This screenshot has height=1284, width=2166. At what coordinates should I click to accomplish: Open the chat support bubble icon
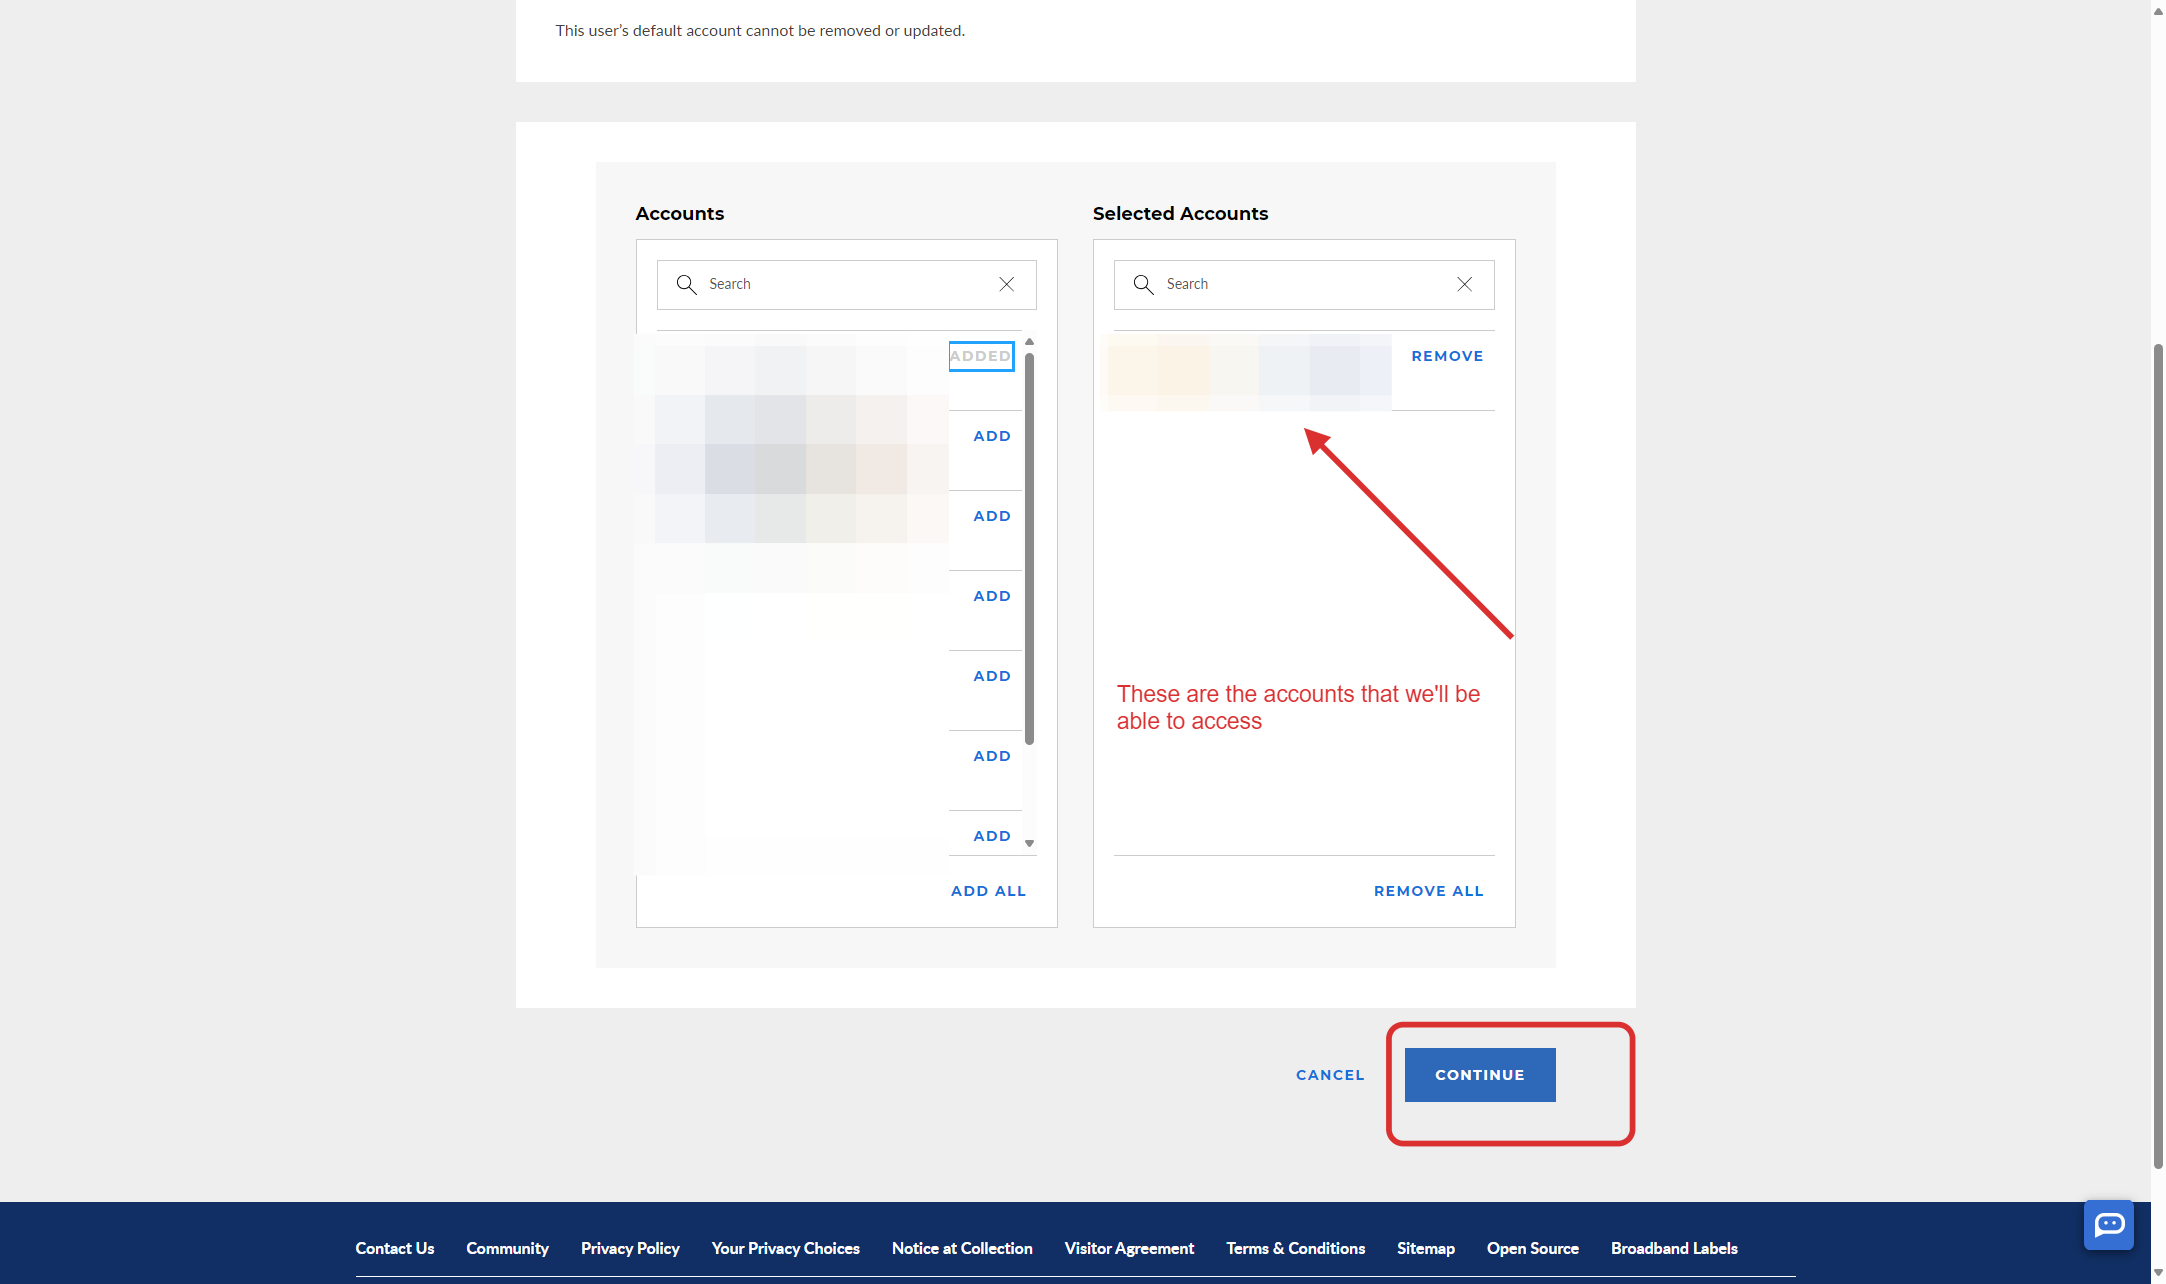2109,1225
